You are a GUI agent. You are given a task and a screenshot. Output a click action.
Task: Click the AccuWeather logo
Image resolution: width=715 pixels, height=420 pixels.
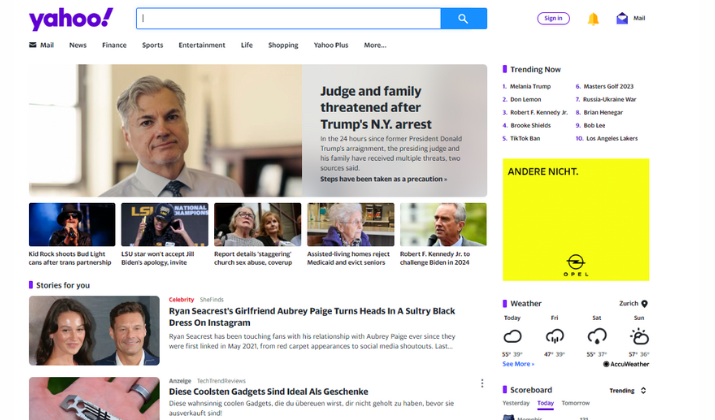pos(626,364)
